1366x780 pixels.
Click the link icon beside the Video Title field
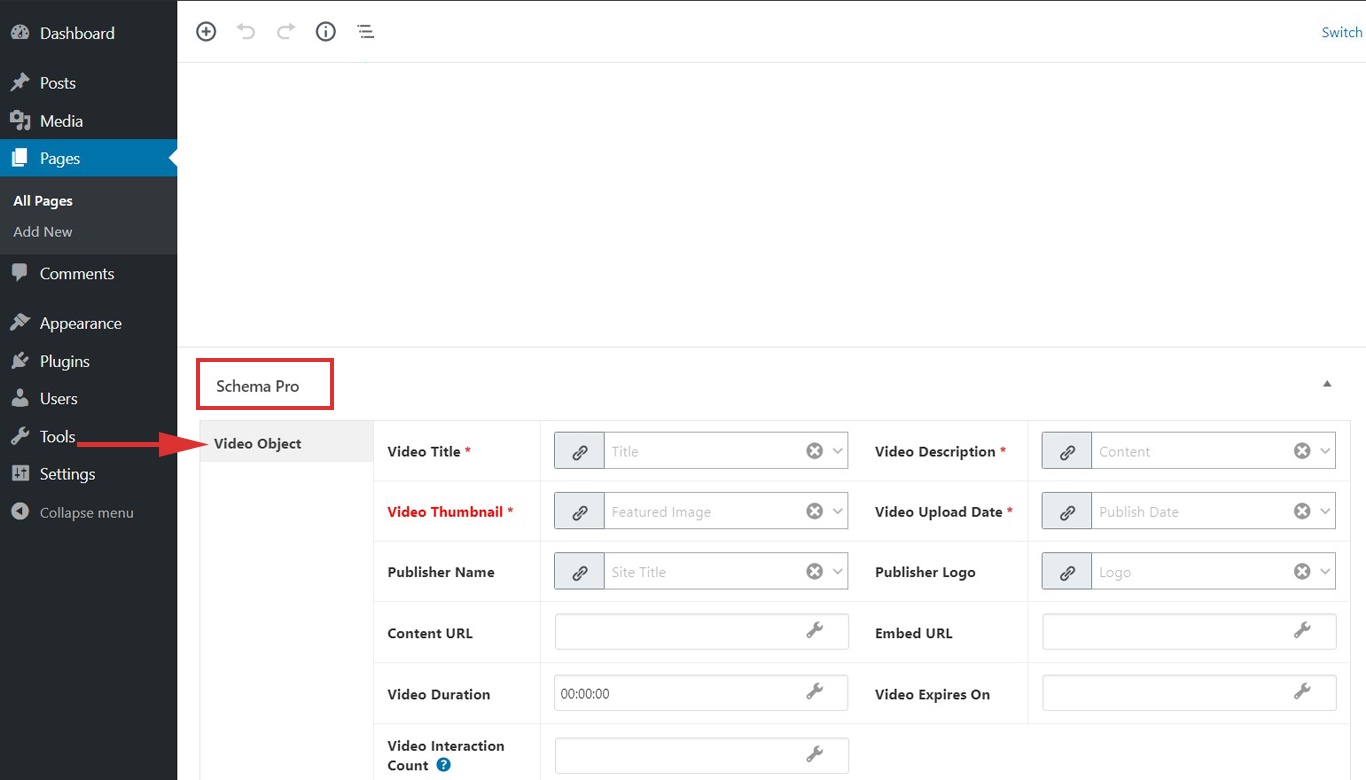click(579, 451)
